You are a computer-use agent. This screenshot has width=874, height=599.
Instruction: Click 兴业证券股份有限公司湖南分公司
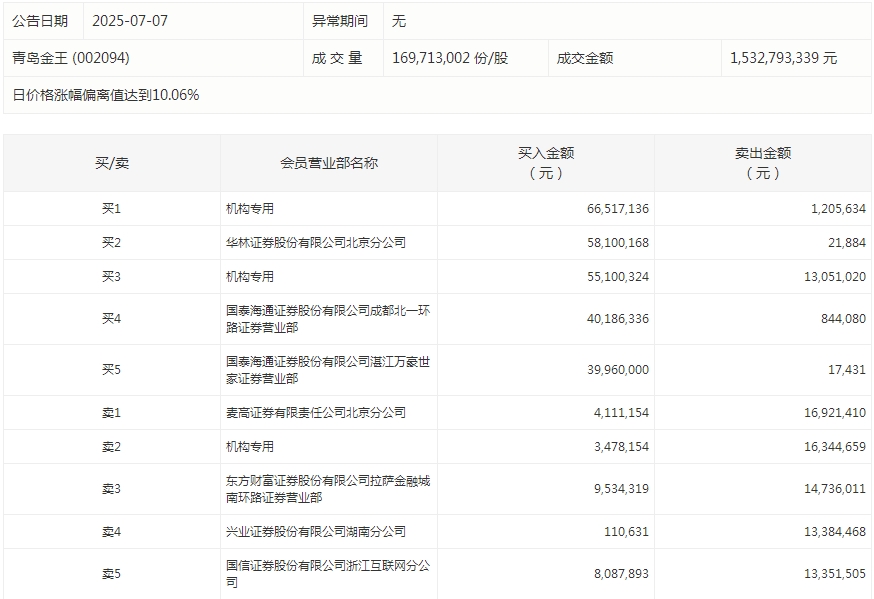click(x=315, y=532)
